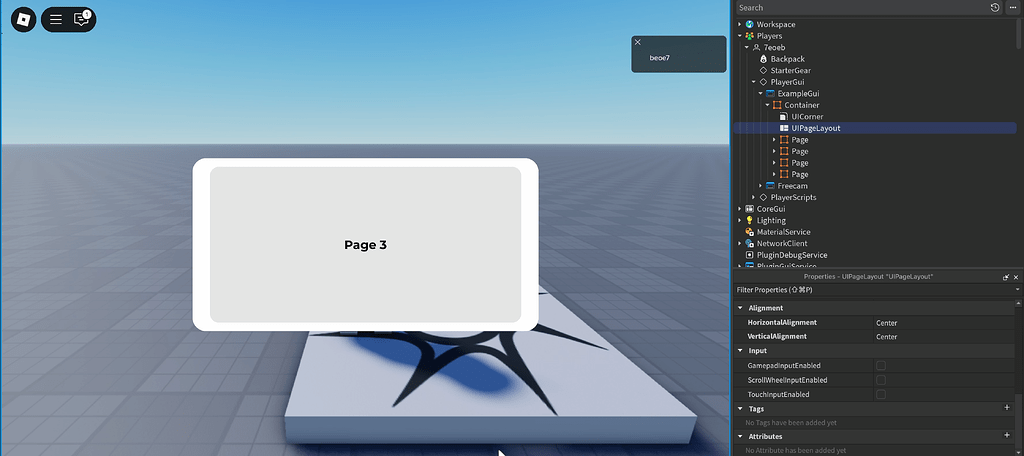The image size is (1024, 456).
Task: Expand the Freecam node
Action: point(761,186)
